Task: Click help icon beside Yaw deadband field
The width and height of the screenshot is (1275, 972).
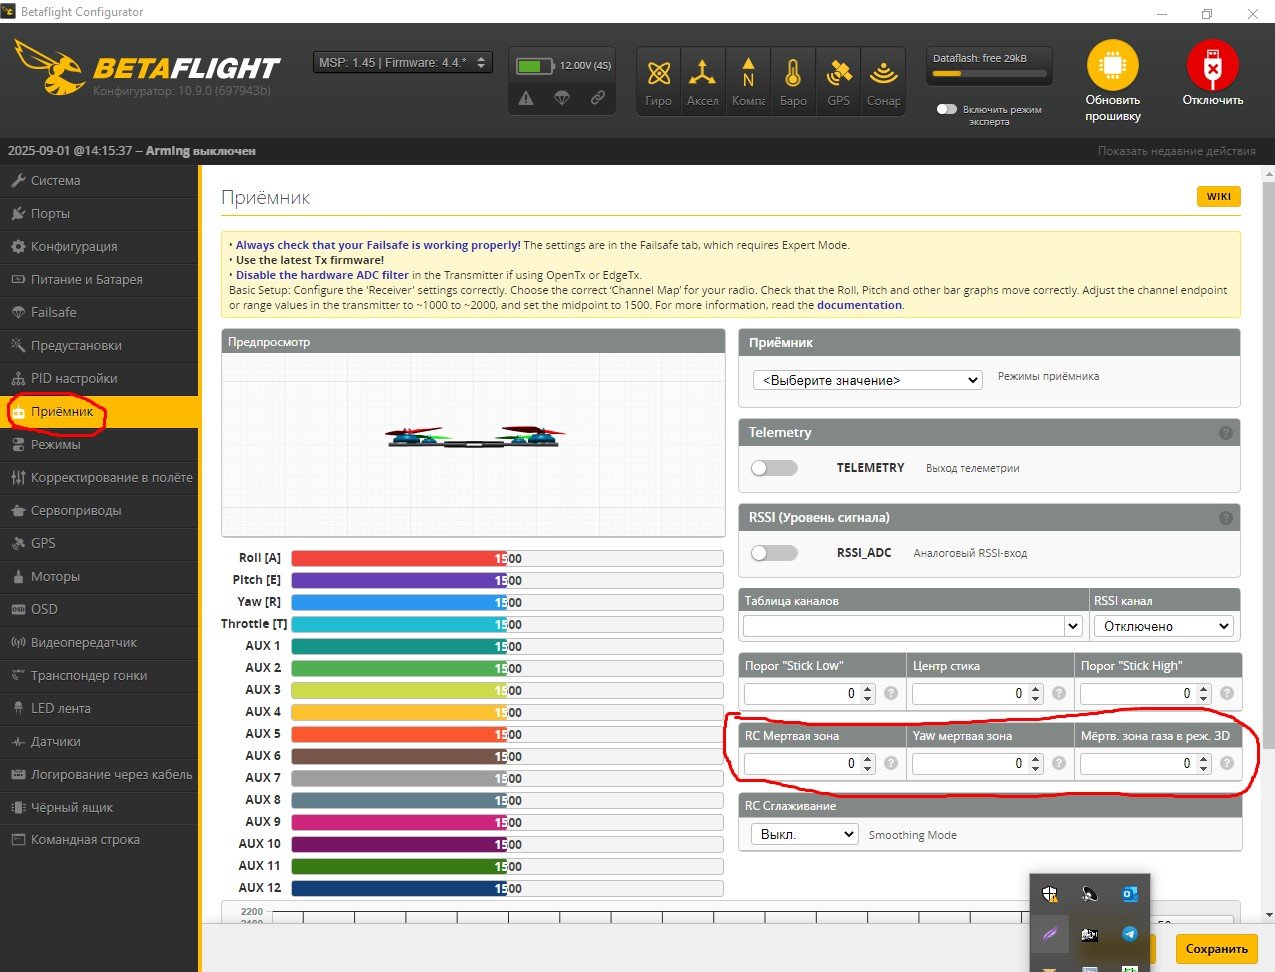Action: (1059, 763)
